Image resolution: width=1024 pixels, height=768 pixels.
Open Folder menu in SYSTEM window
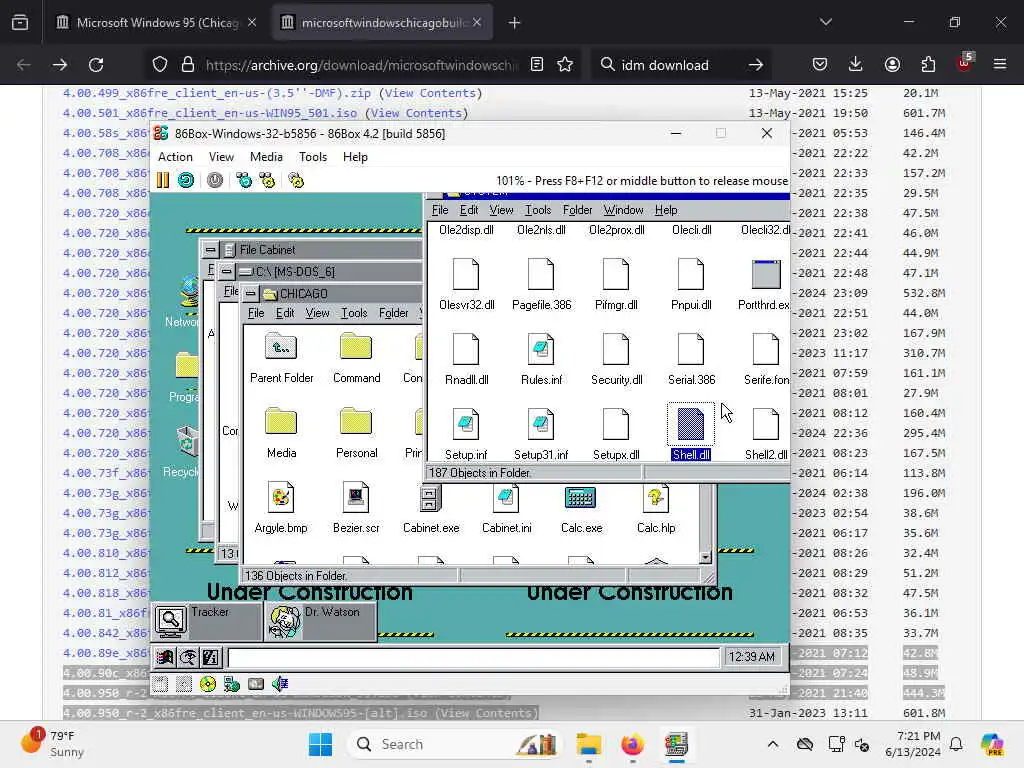(577, 210)
